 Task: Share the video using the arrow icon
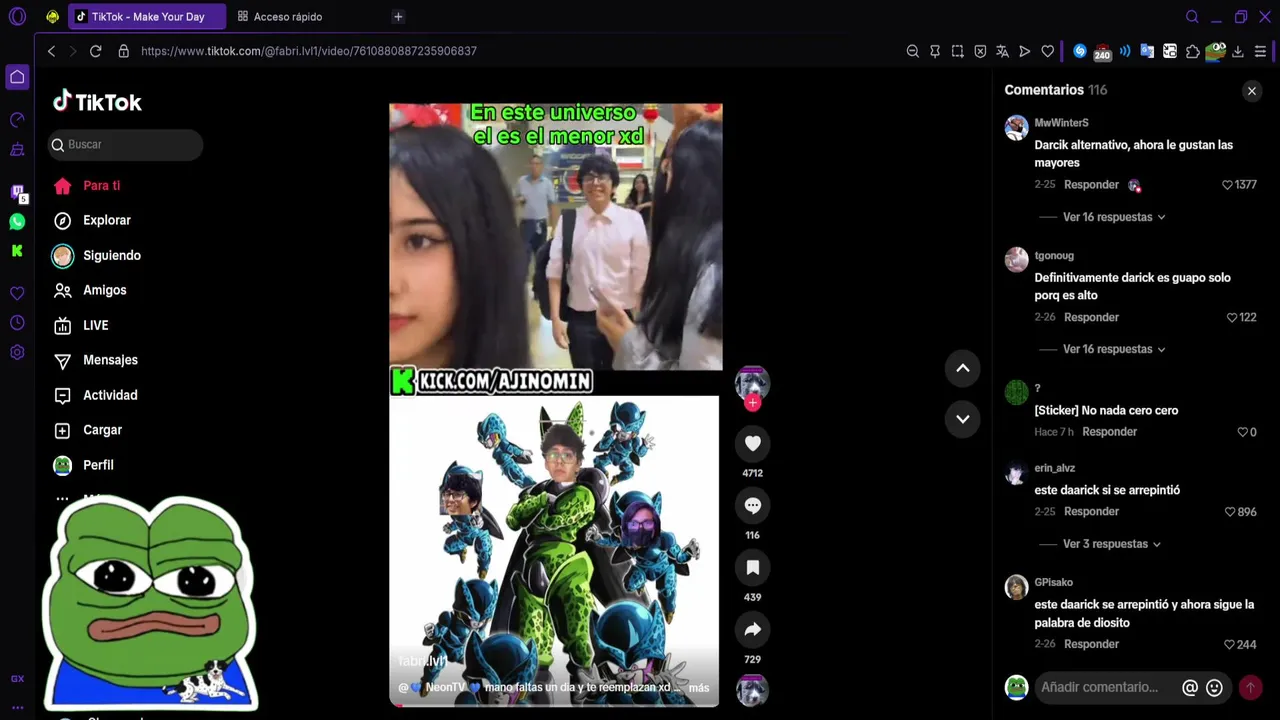point(752,629)
